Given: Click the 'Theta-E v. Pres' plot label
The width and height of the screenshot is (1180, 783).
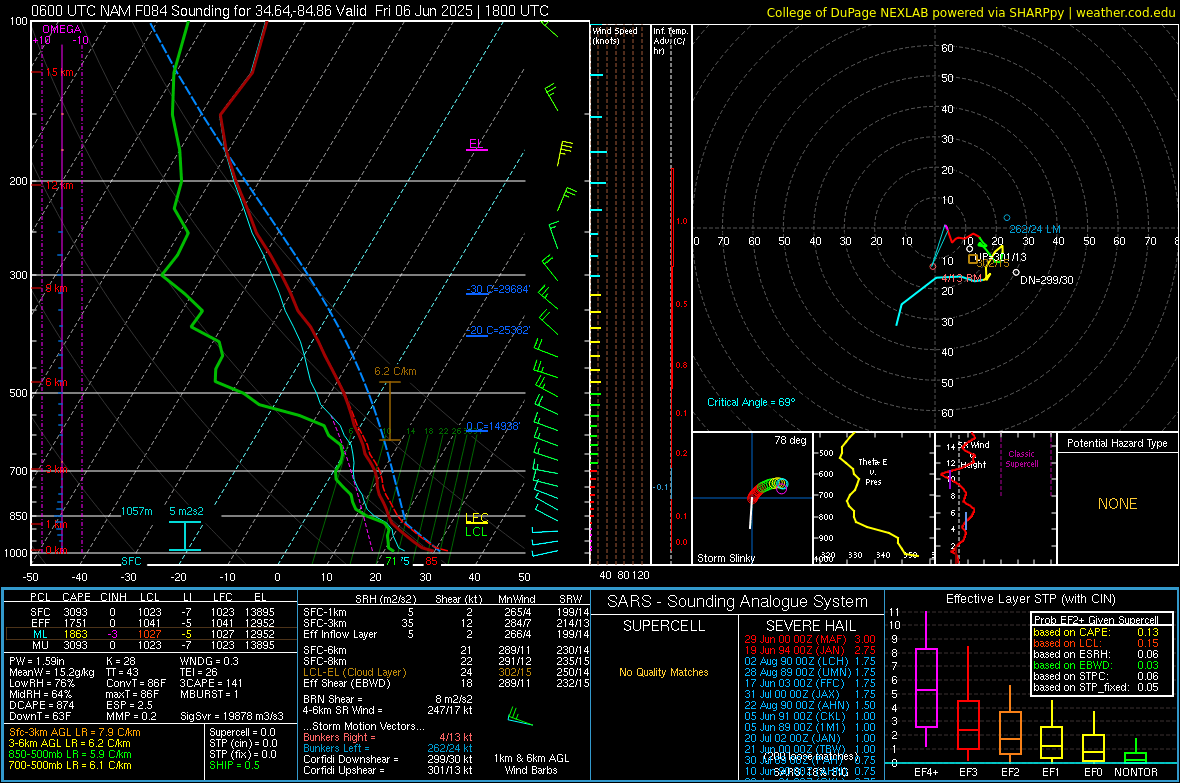Looking at the screenshot, I should (x=873, y=471).
